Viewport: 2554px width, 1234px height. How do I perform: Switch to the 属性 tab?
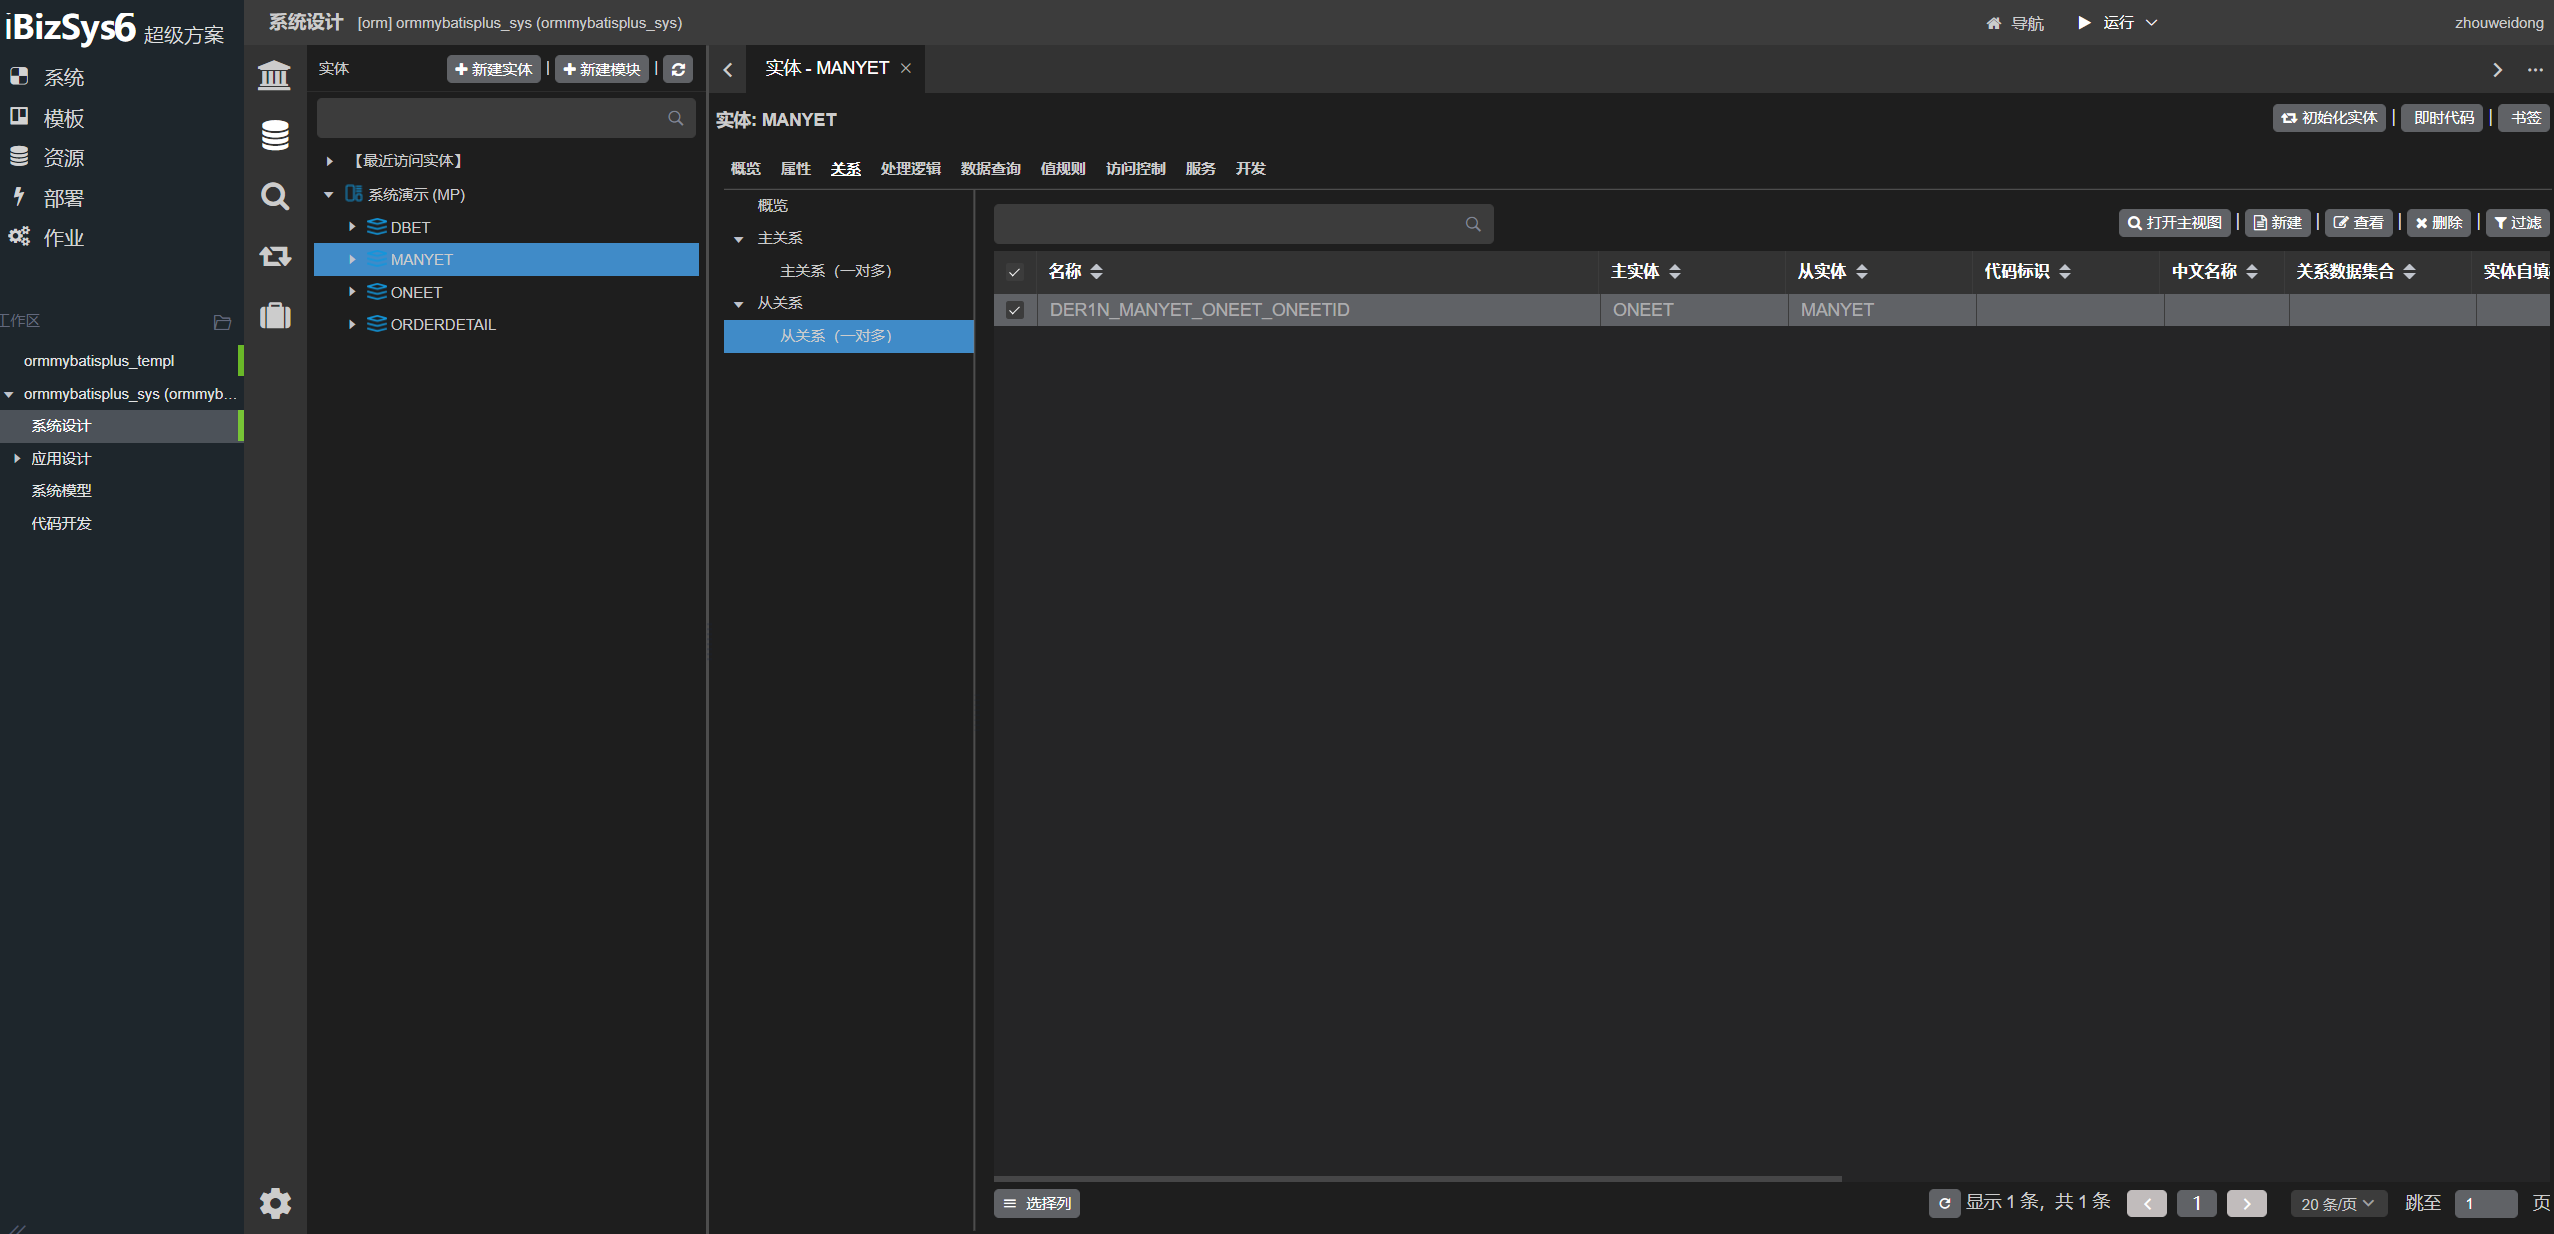click(796, 168)
